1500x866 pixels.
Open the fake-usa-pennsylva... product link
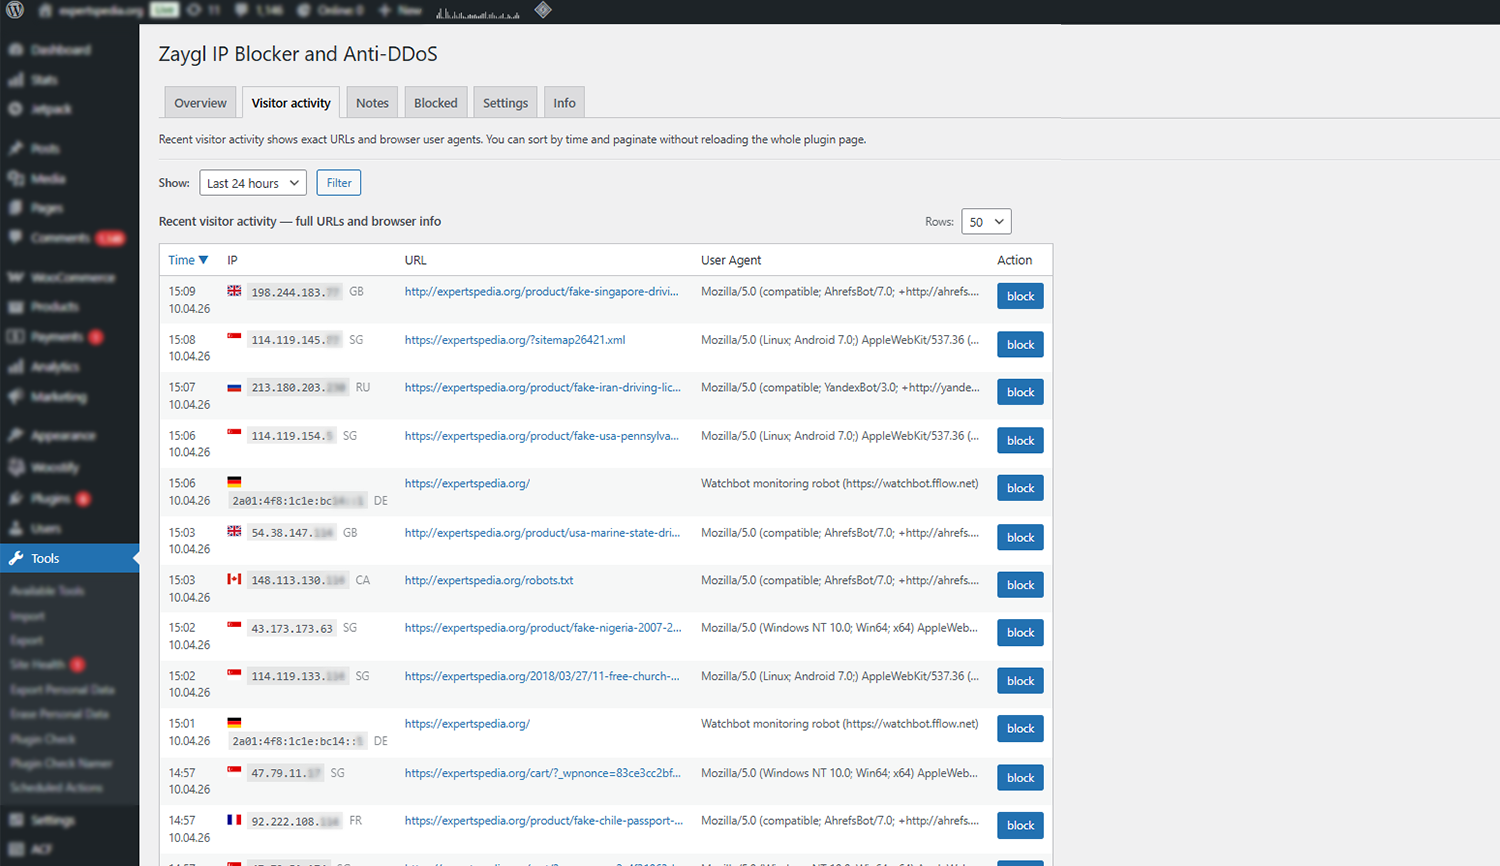pyautogui.click(x=541, y=436)
